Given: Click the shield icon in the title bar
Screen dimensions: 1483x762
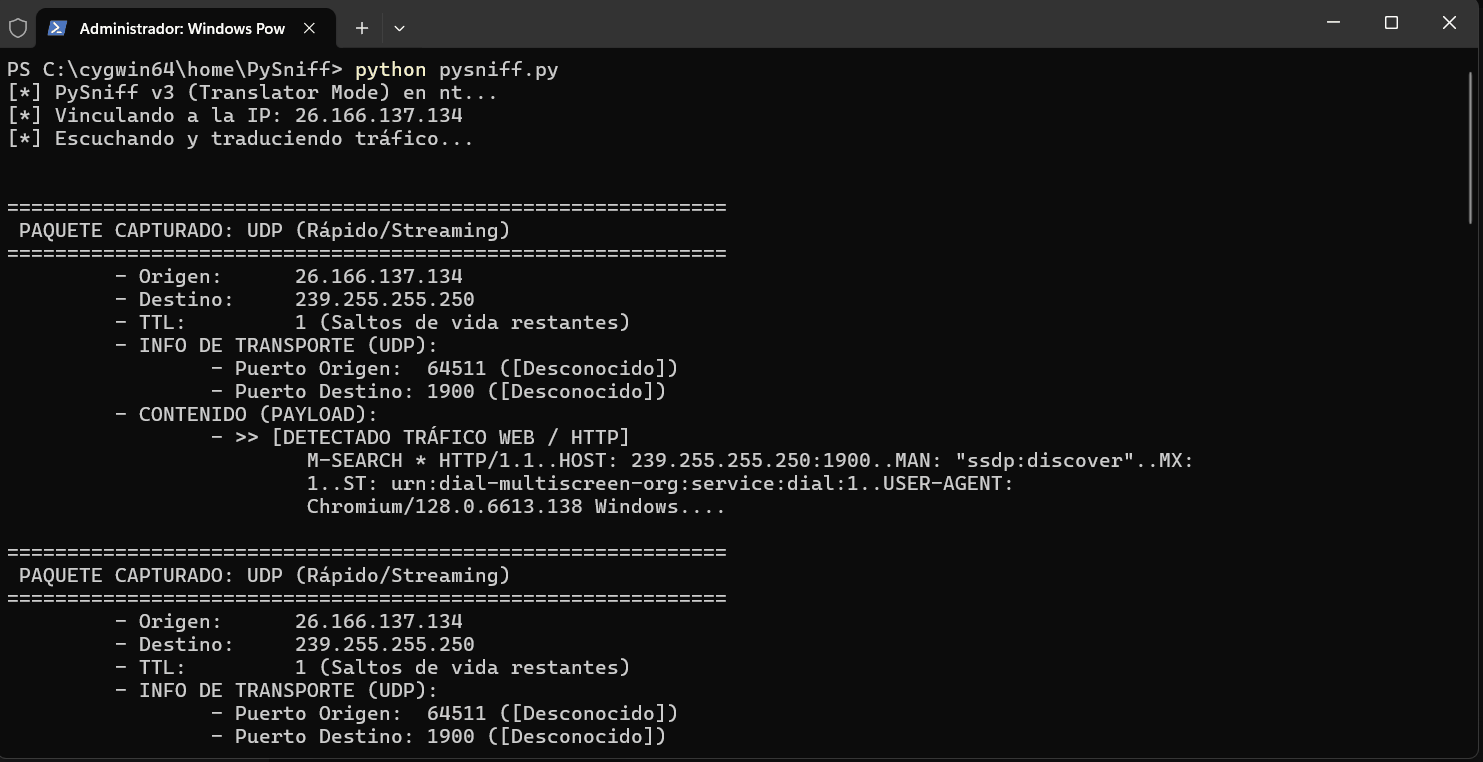Looking at the screenshot, I should tap(18, 28).
